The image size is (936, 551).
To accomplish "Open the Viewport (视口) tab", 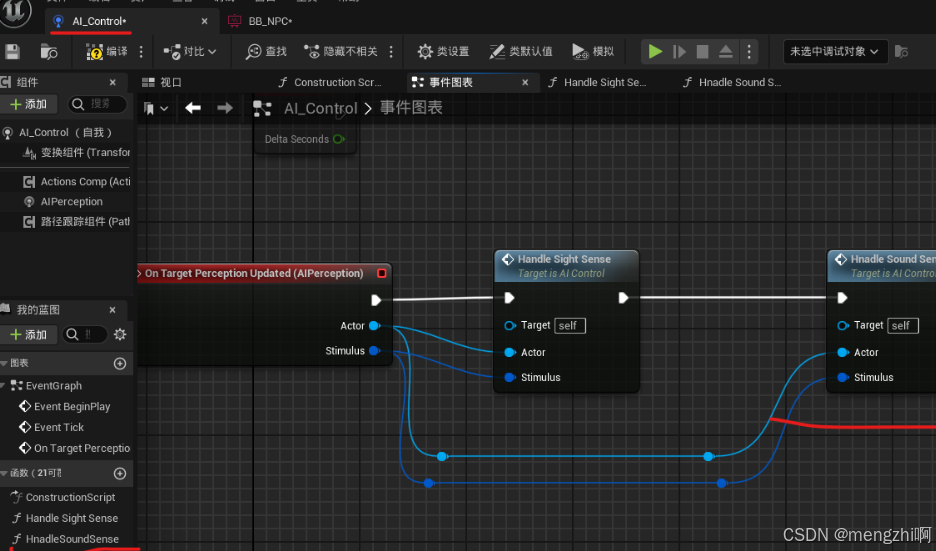I will (162, 82).
